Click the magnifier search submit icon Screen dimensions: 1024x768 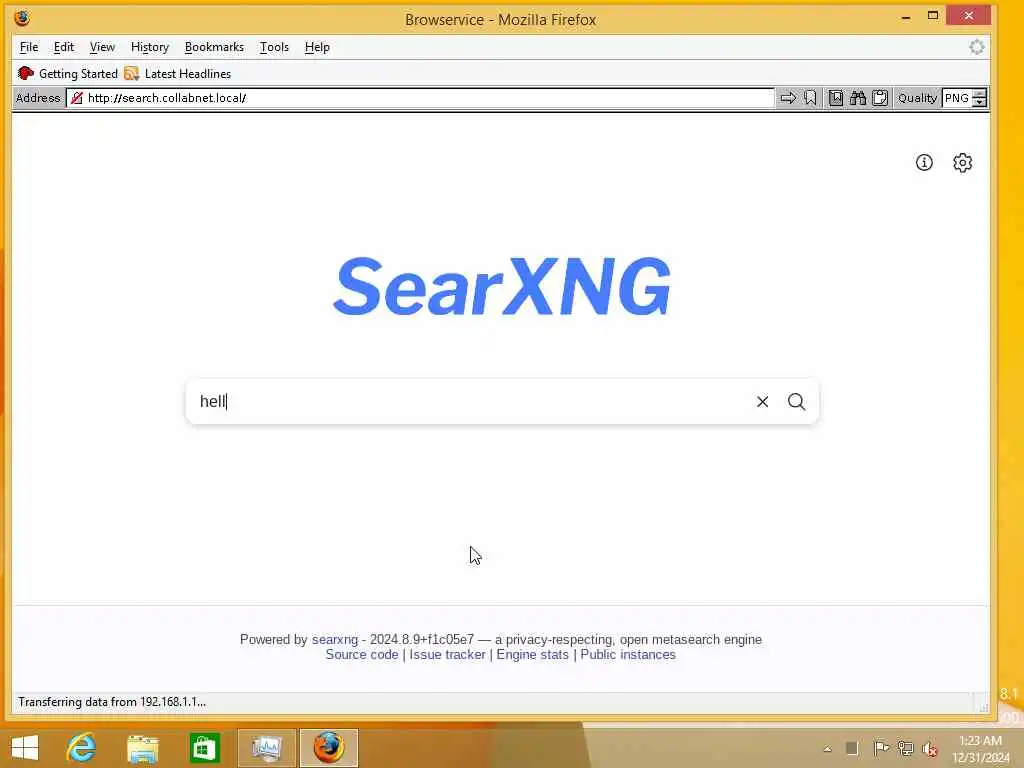click(x=796, y=402)
